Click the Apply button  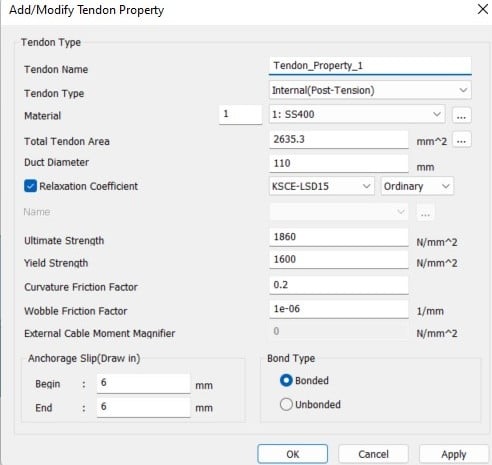[454, 454]
